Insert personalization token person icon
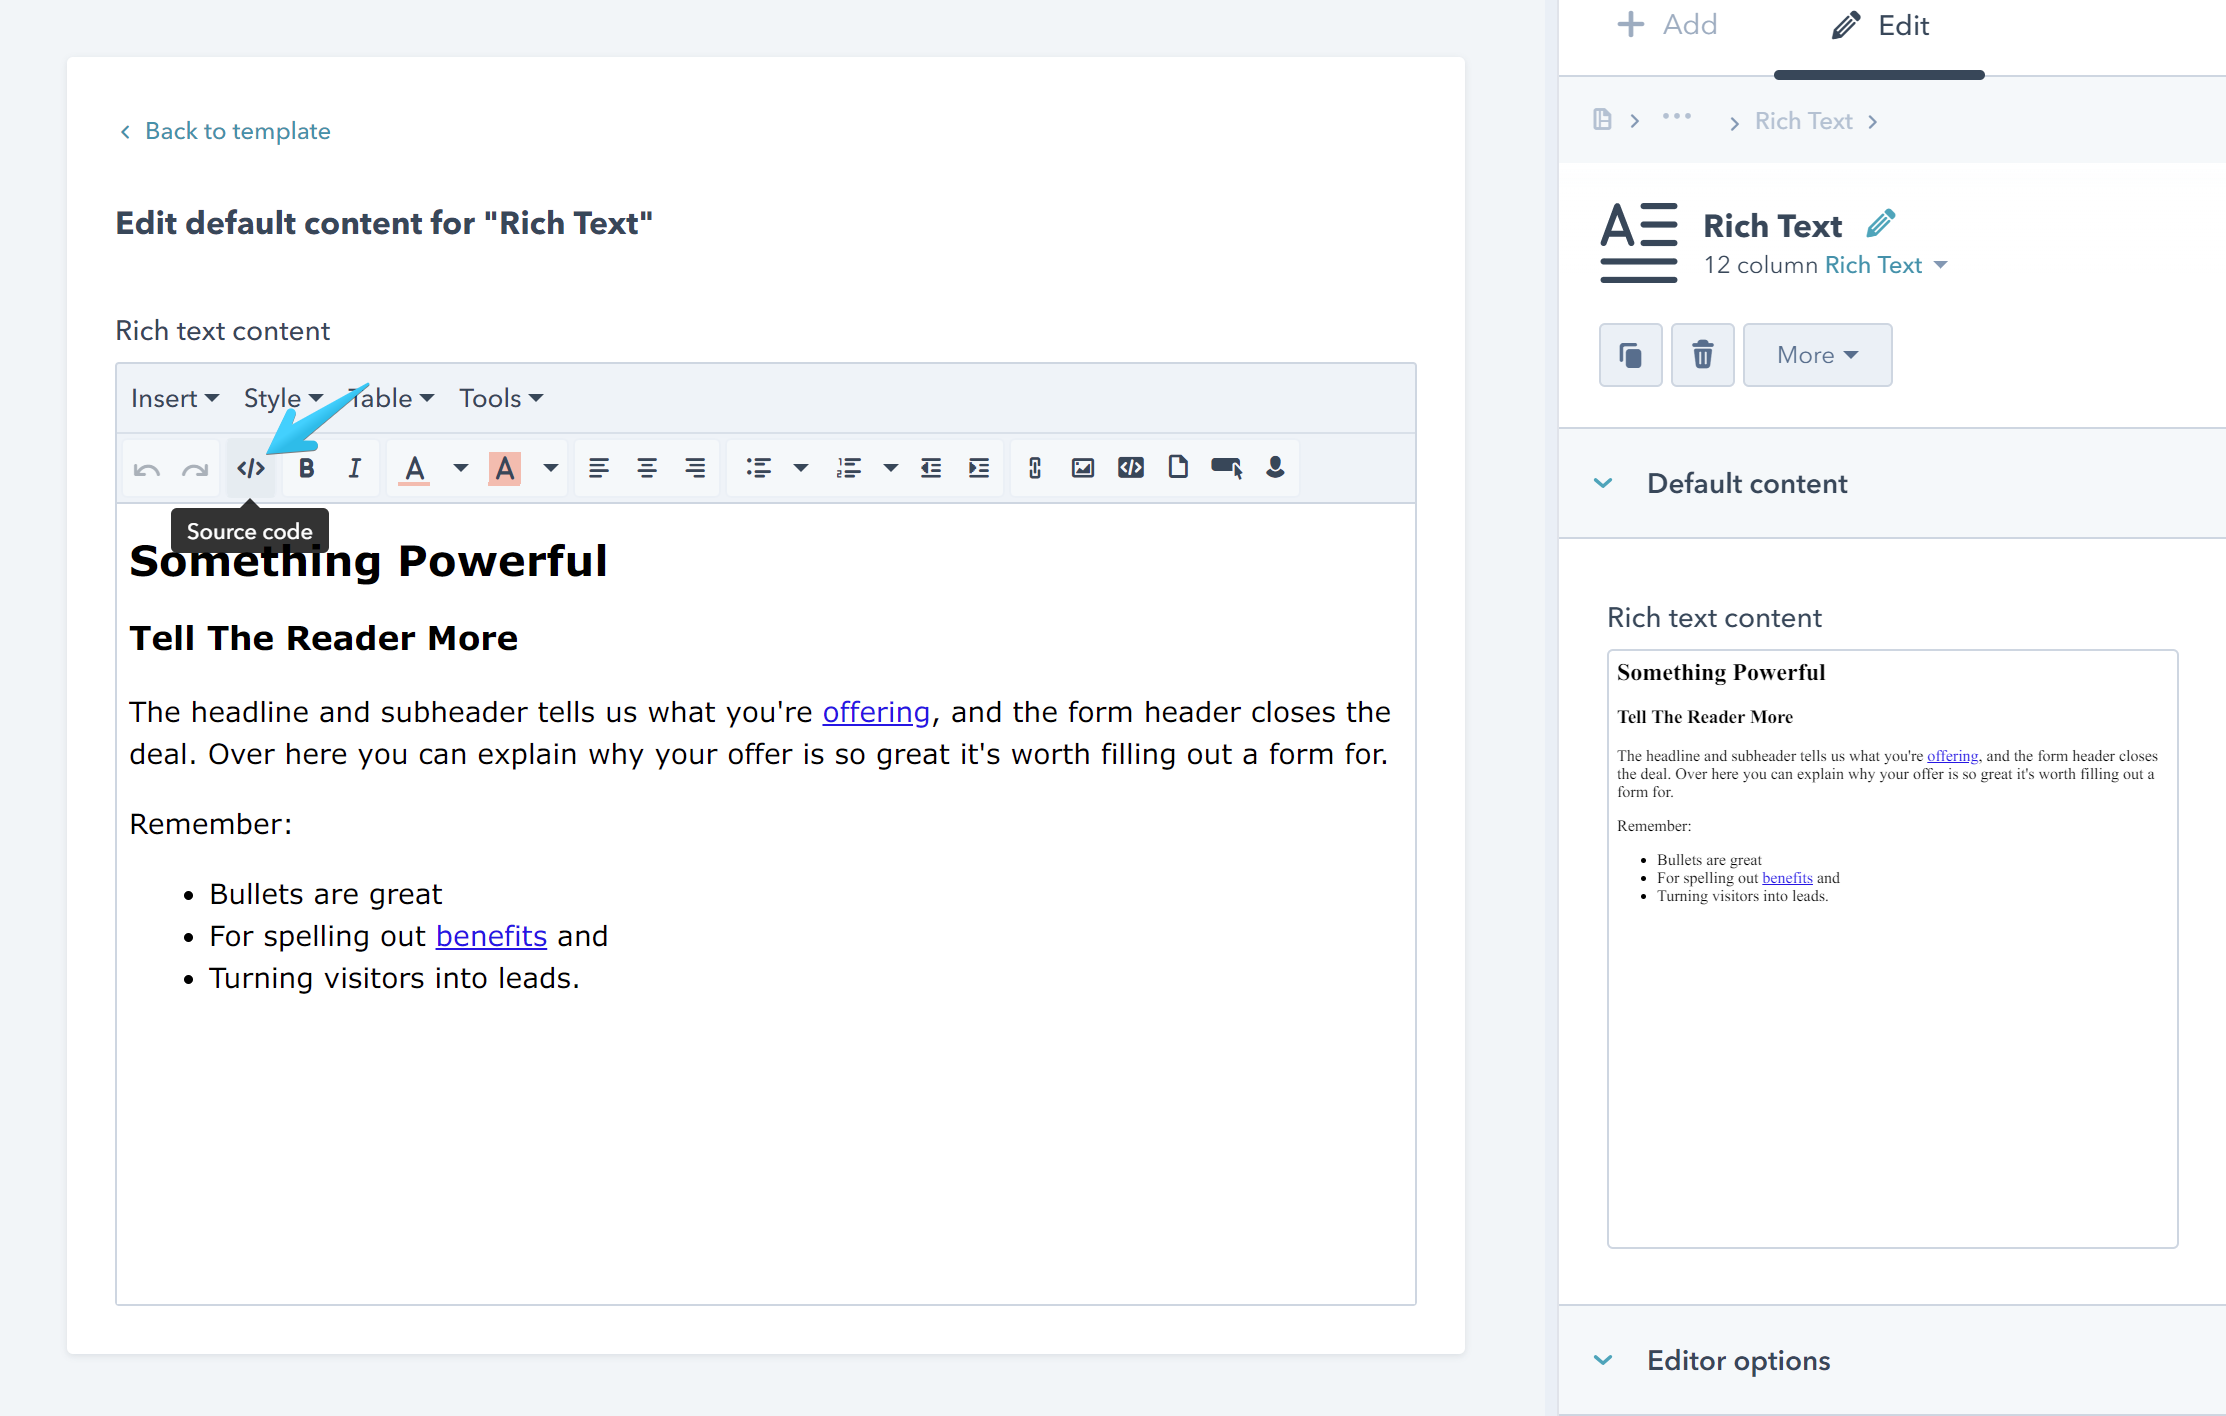Screen dimensions: 2226x1416 1275,468
